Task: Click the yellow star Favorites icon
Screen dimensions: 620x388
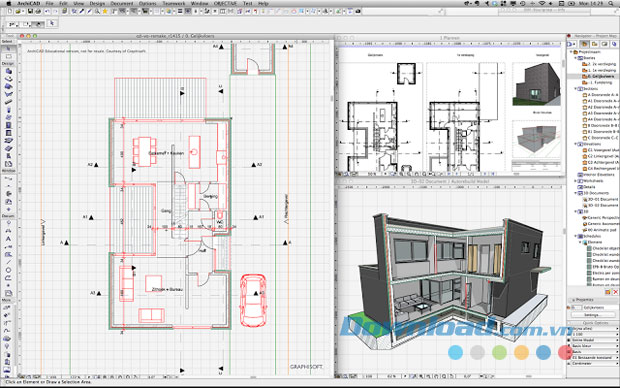Action: (x=105, y=12)
